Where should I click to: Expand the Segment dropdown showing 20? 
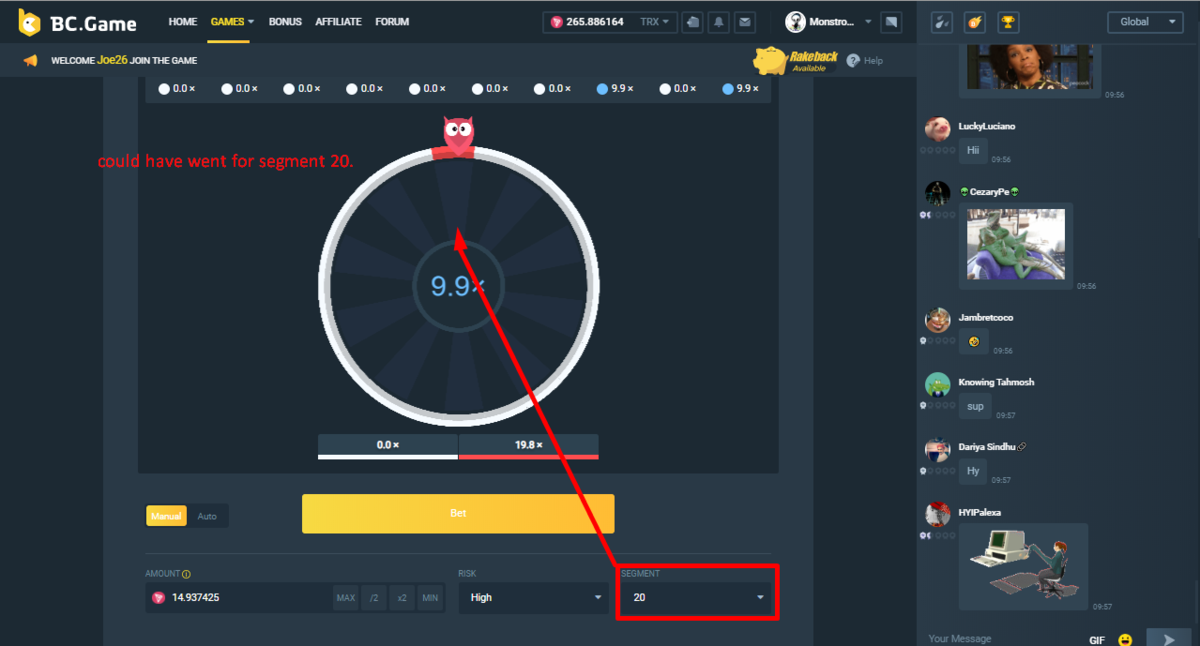(696, 597)
